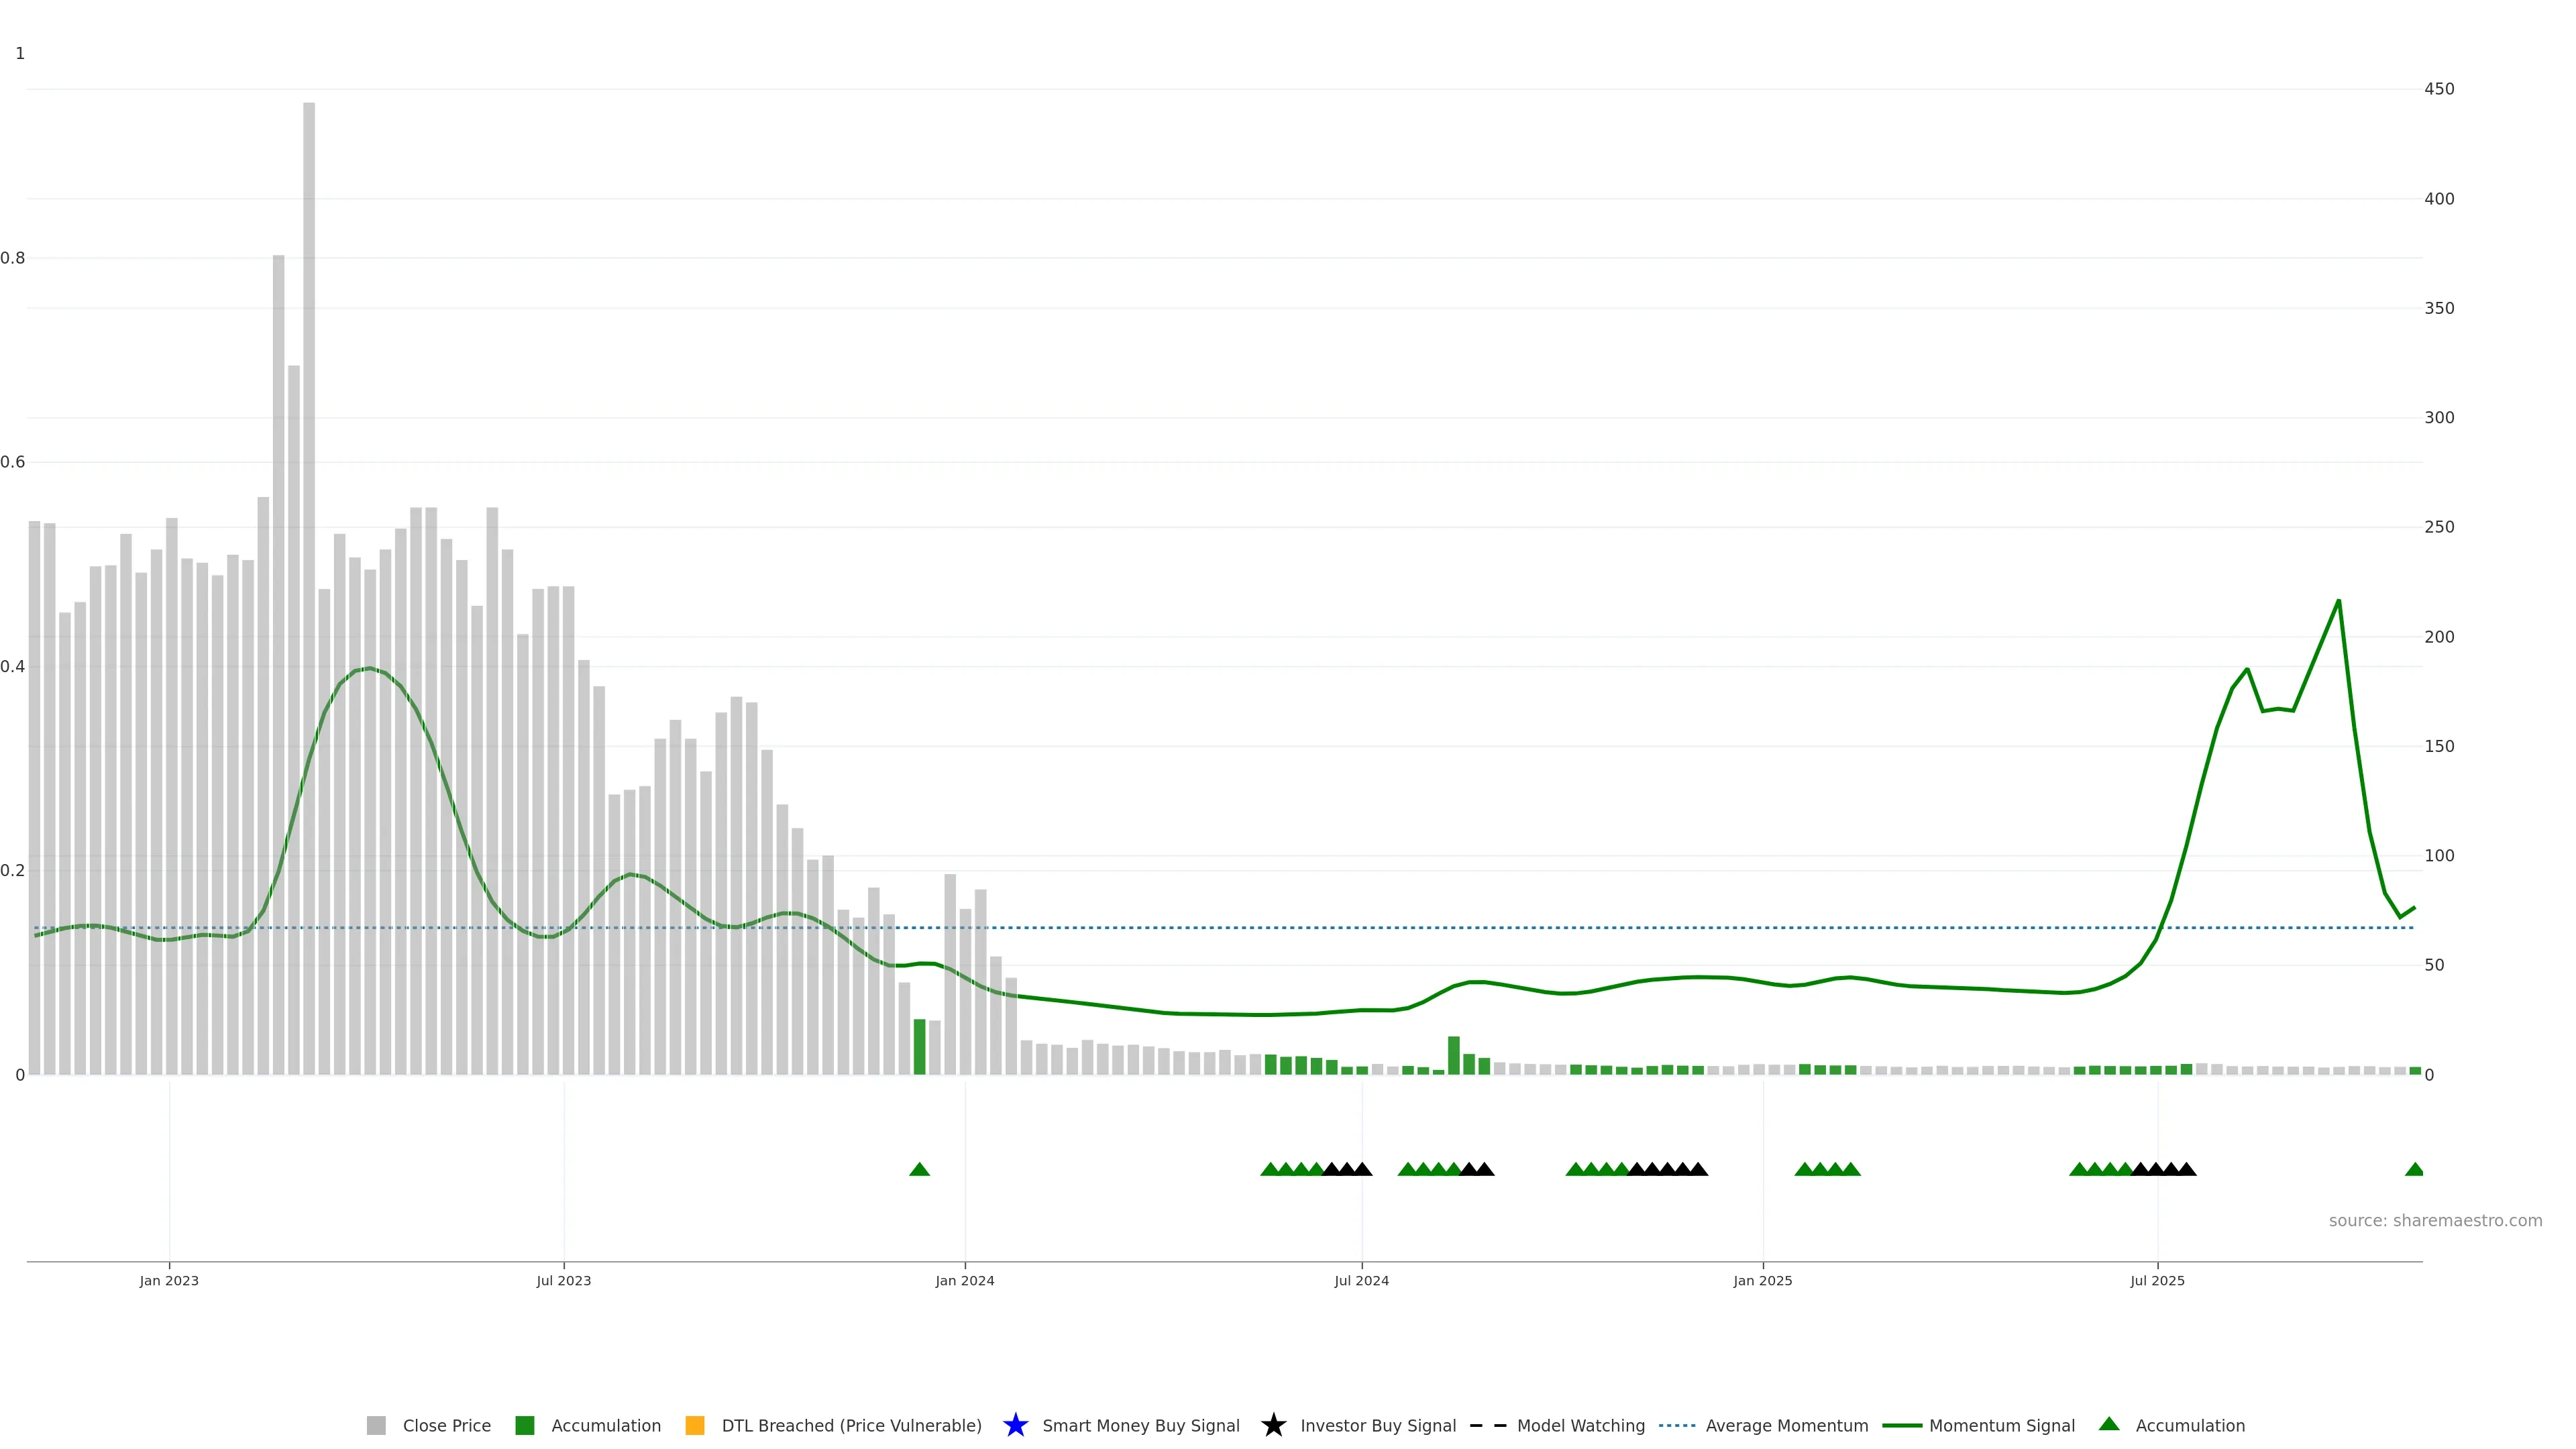Toggle the Smart Money Buy Signal legend label

pos(1140,1425)
